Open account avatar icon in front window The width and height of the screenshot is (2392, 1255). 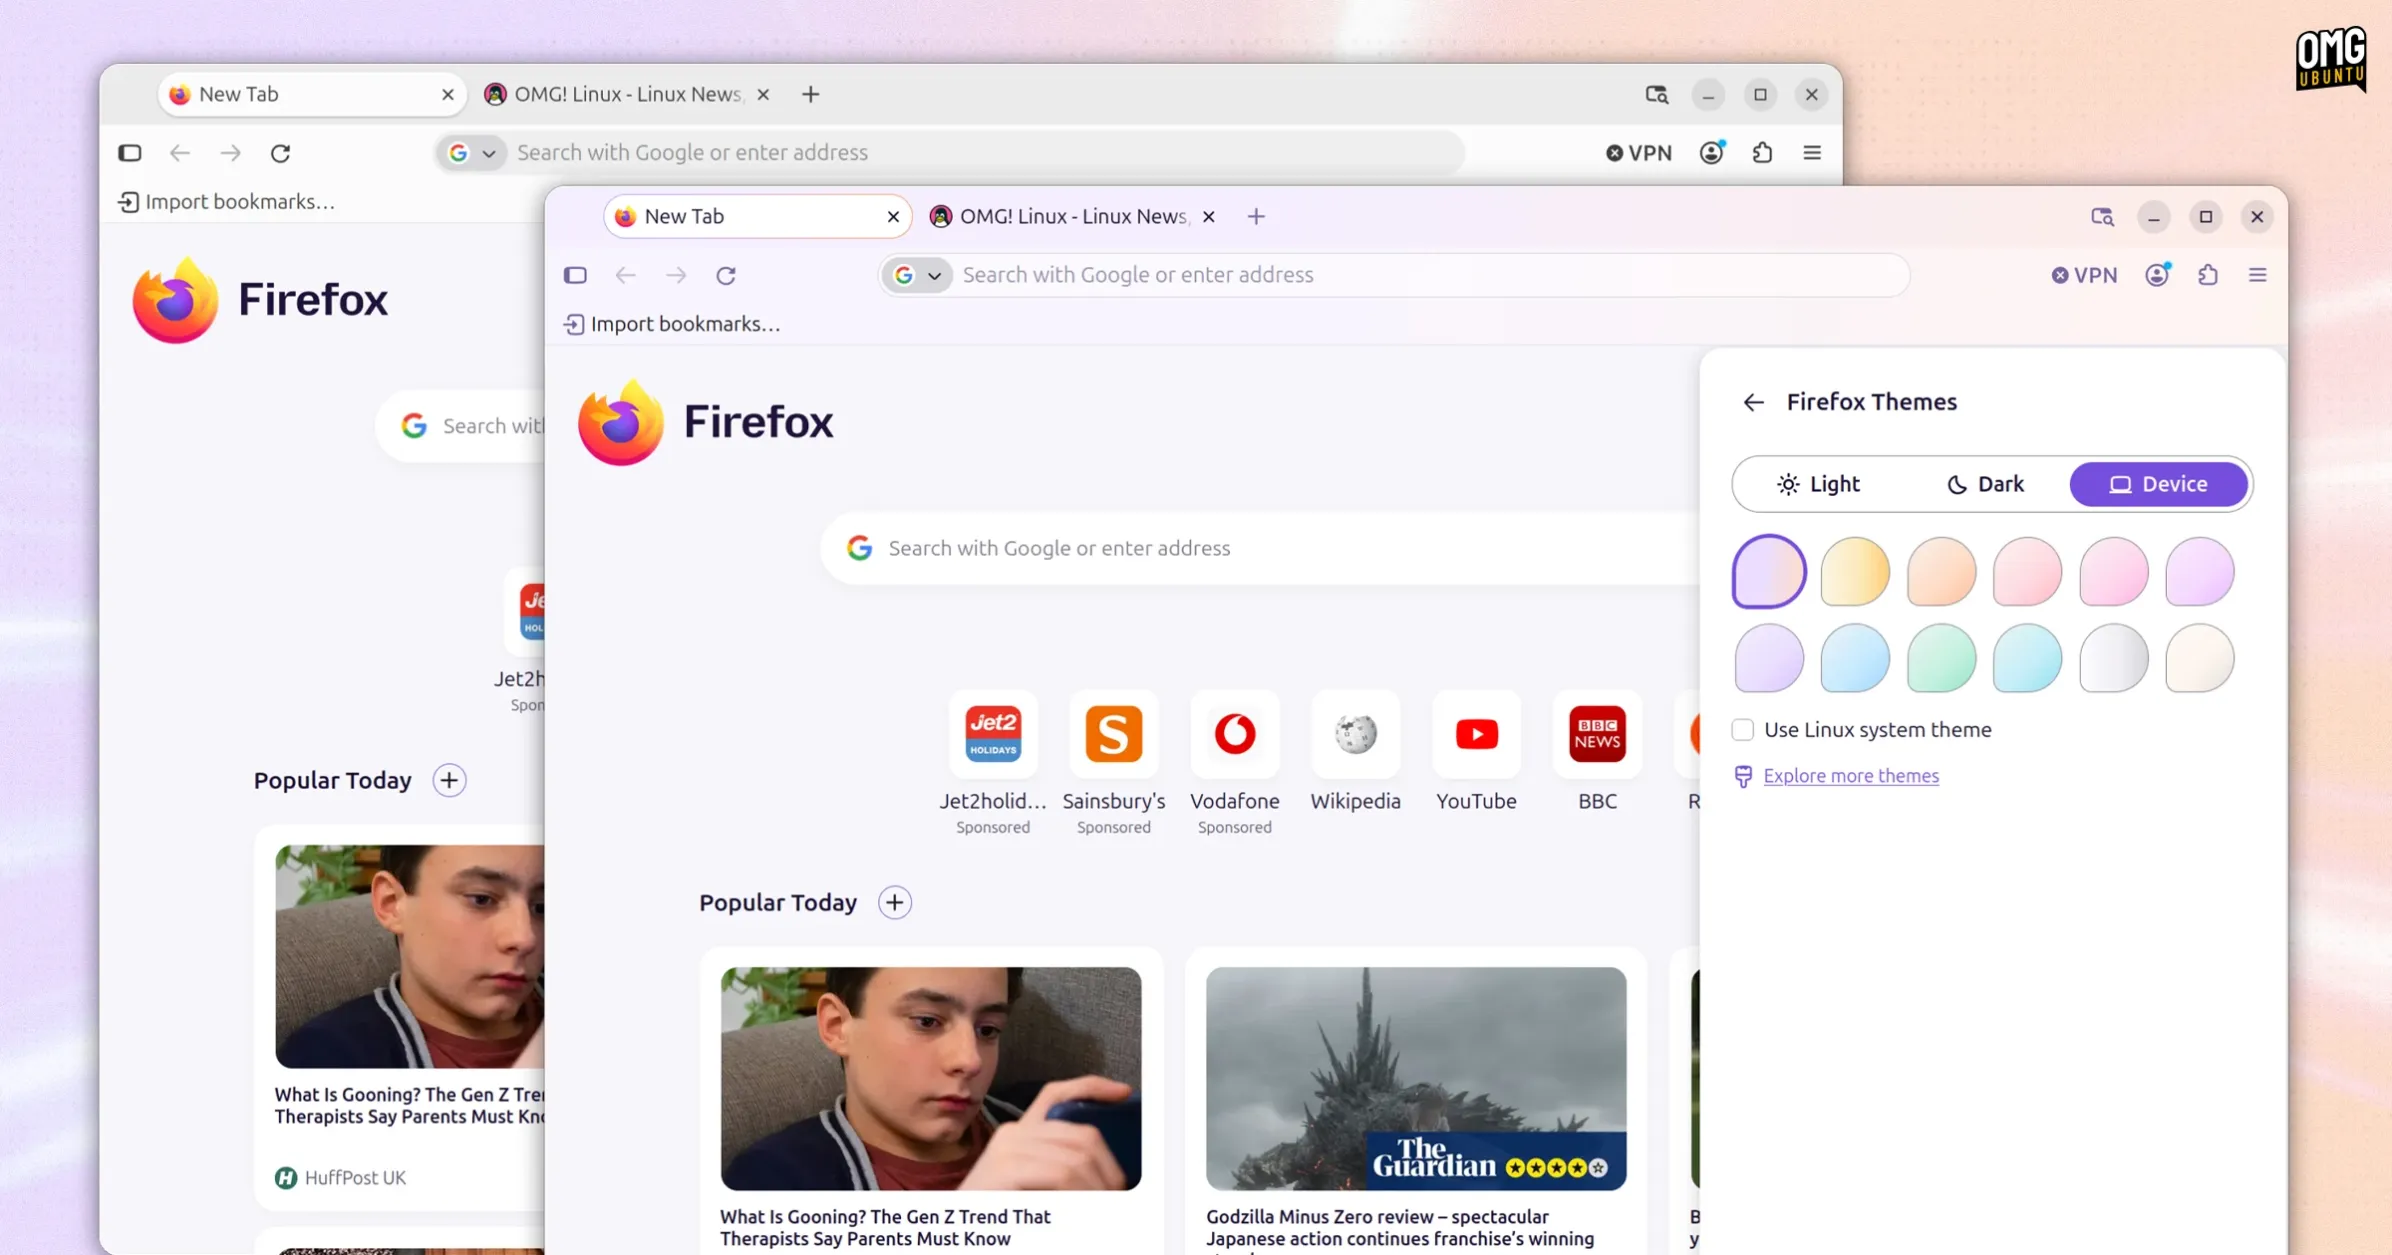point(2158,275)
